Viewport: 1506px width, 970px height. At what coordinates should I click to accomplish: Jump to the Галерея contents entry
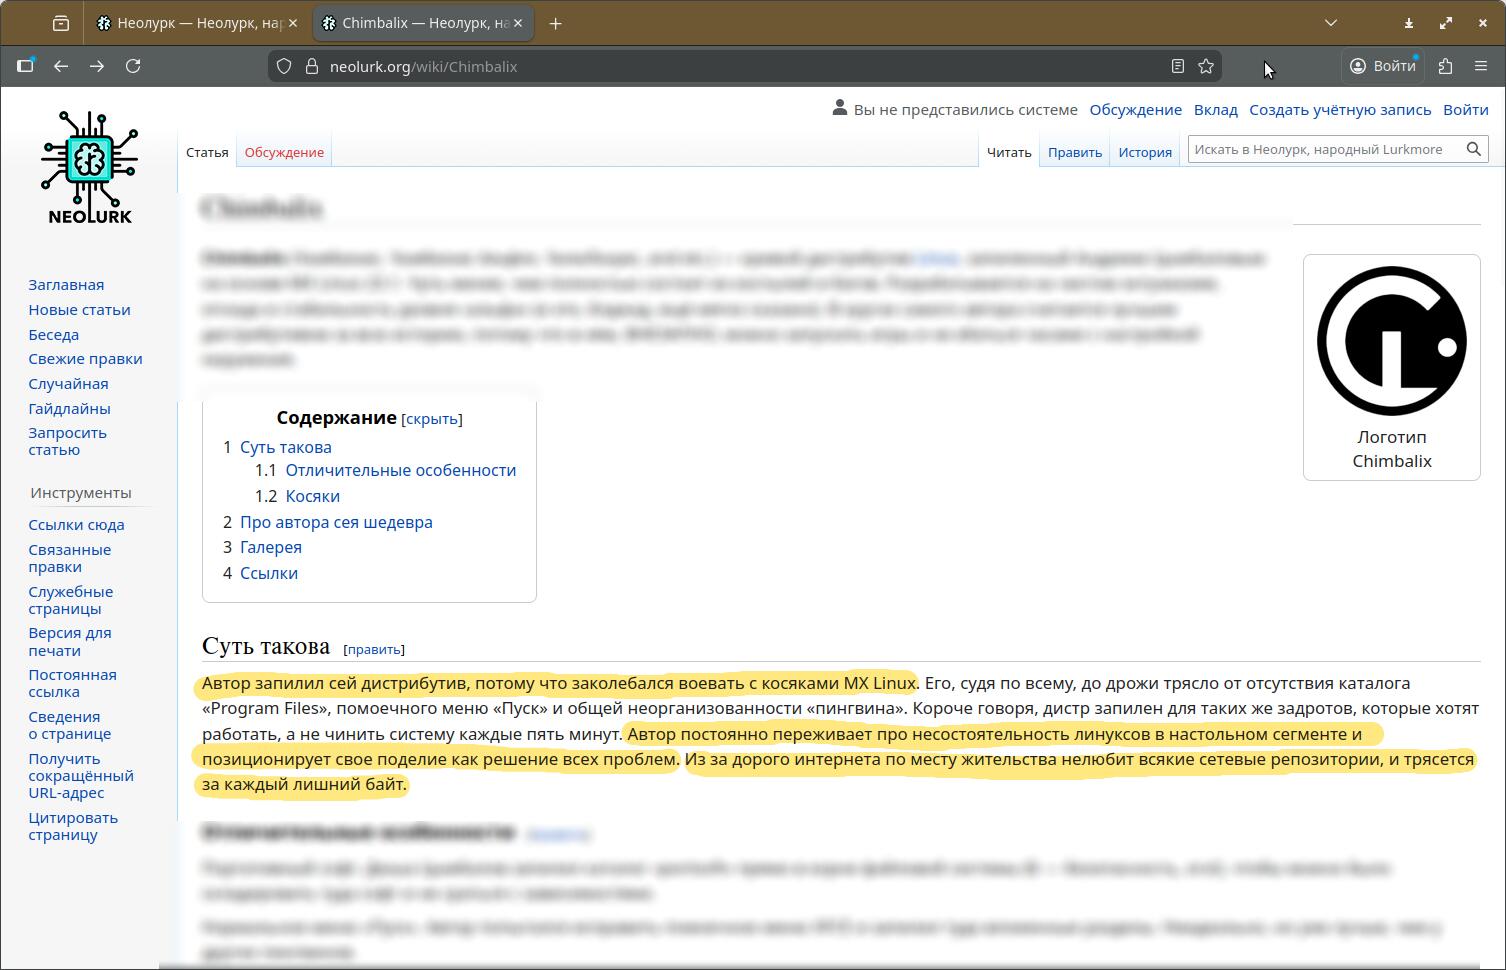271,547
